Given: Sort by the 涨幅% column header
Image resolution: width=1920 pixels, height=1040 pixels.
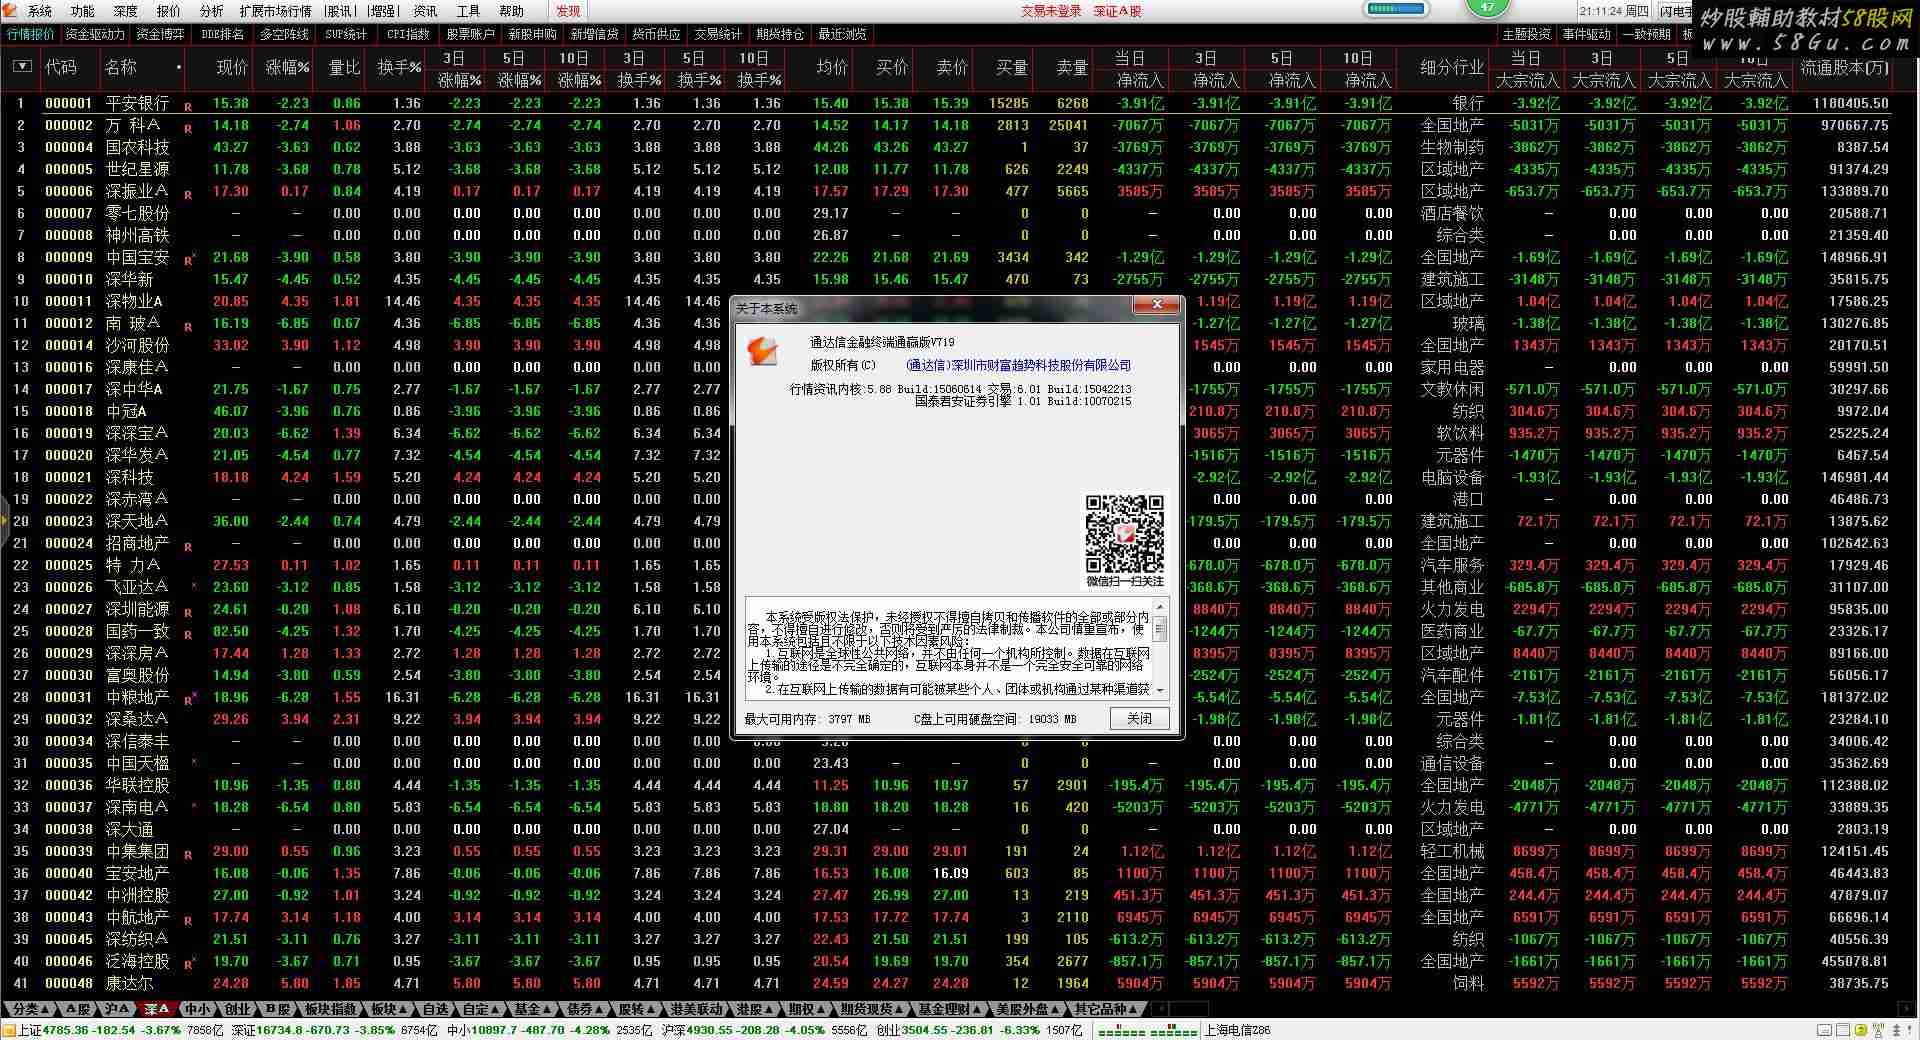Looking at the screenshot, I should 287,67.
